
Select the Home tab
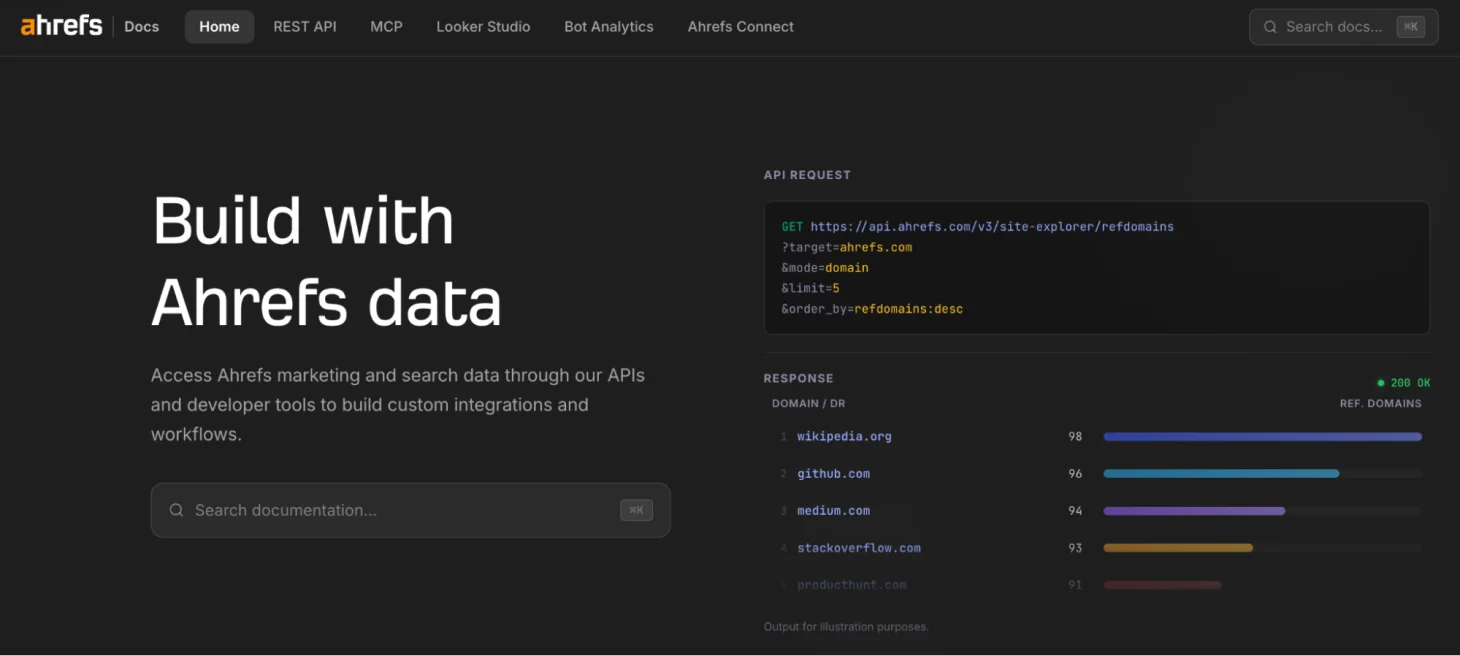coord(219,27)
